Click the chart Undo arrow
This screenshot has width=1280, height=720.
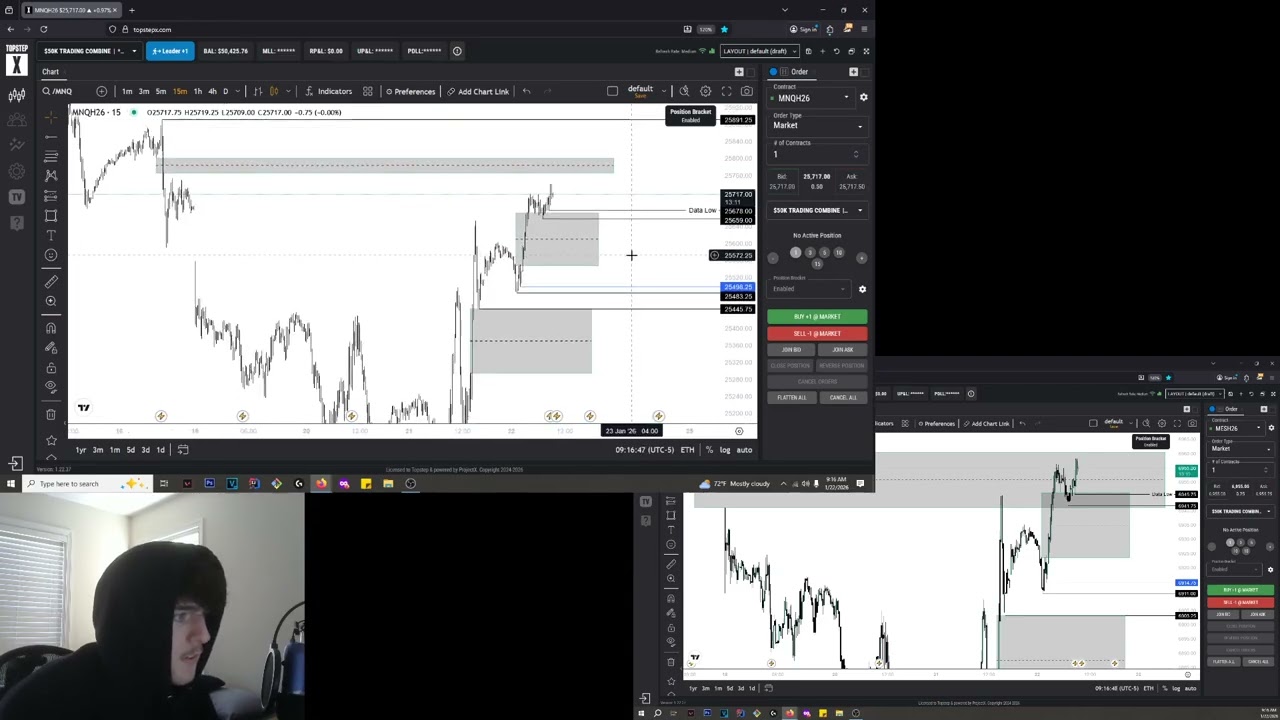526,91
